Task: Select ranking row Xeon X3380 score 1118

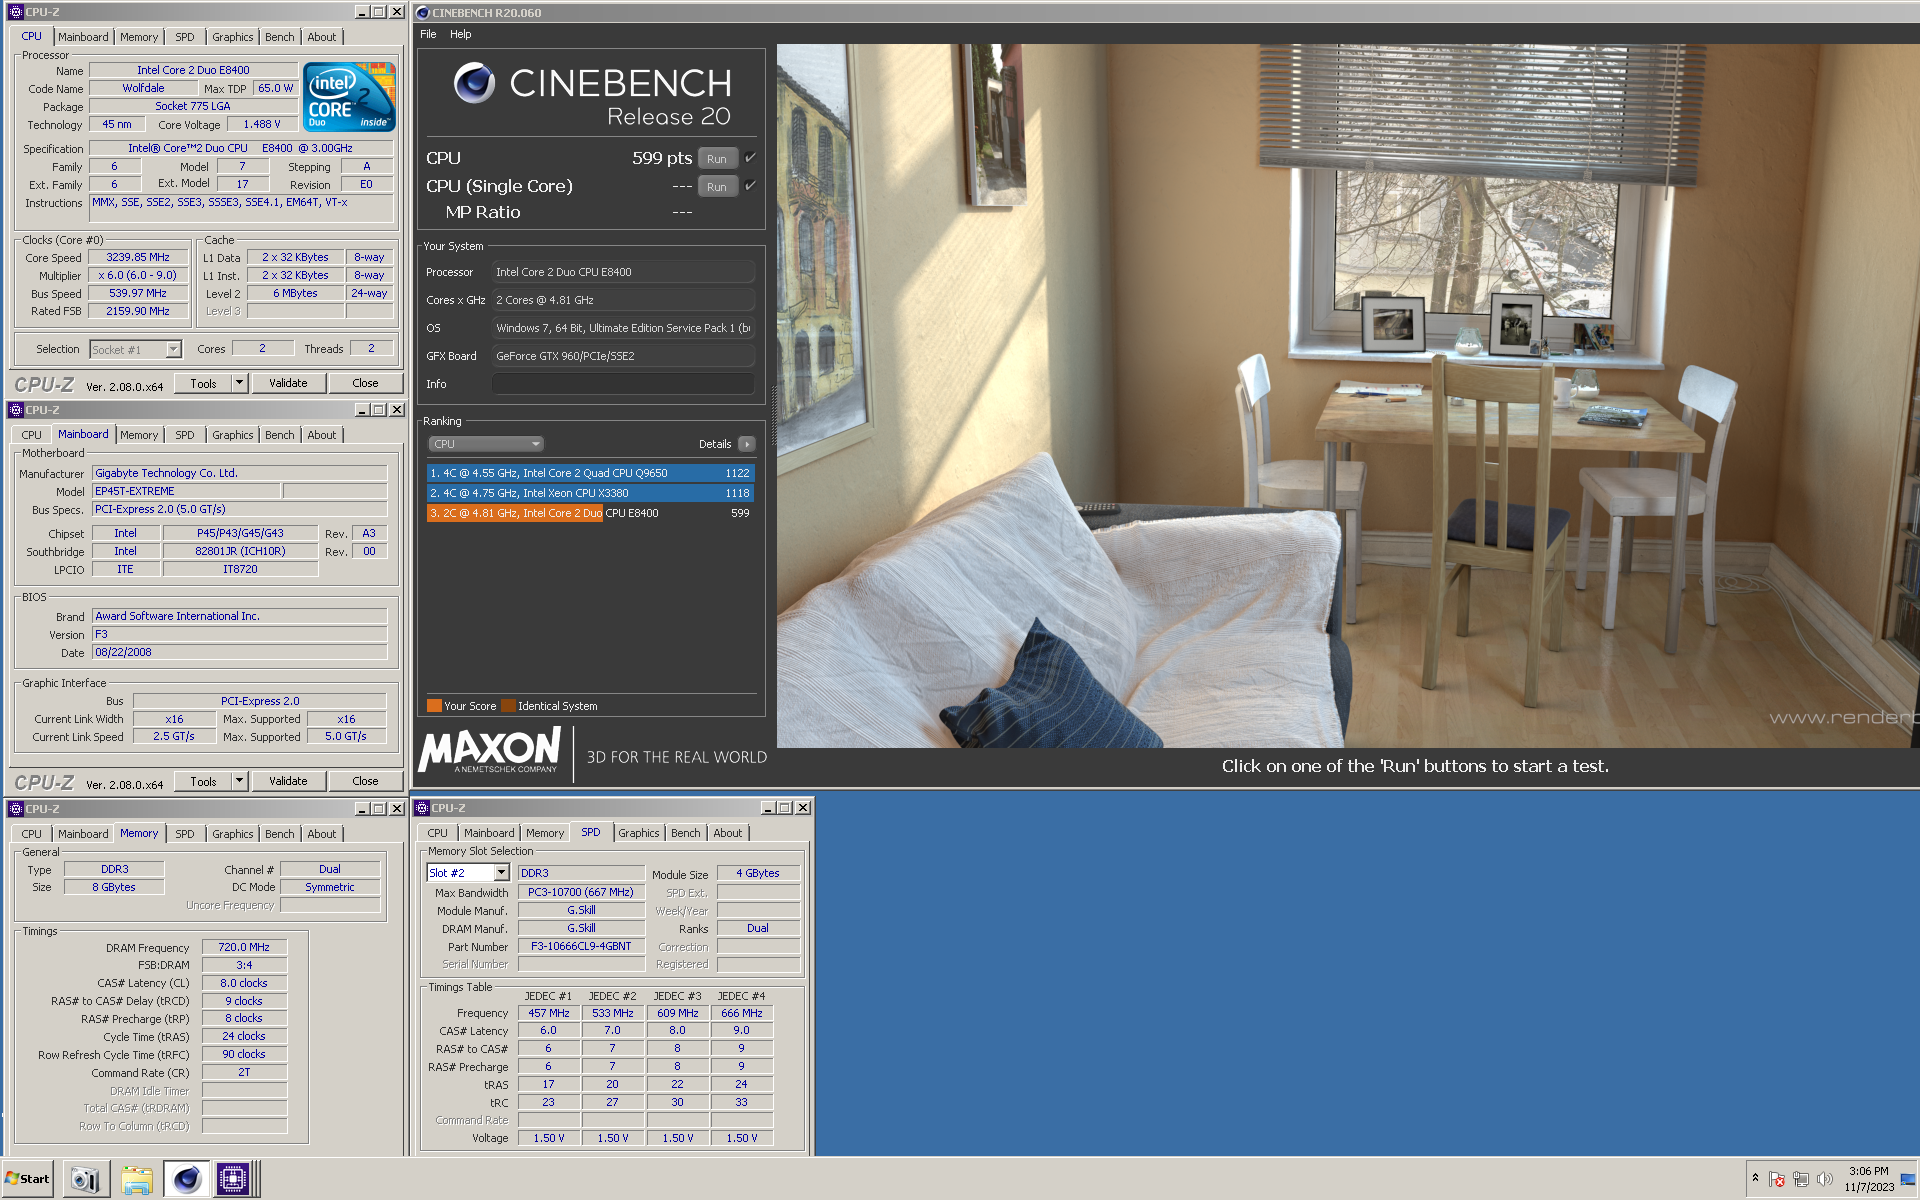Action: (x=590, y=493)
